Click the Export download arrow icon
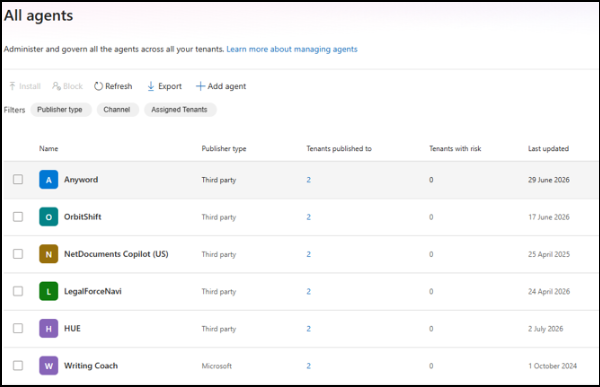 (x=151, y=86)
